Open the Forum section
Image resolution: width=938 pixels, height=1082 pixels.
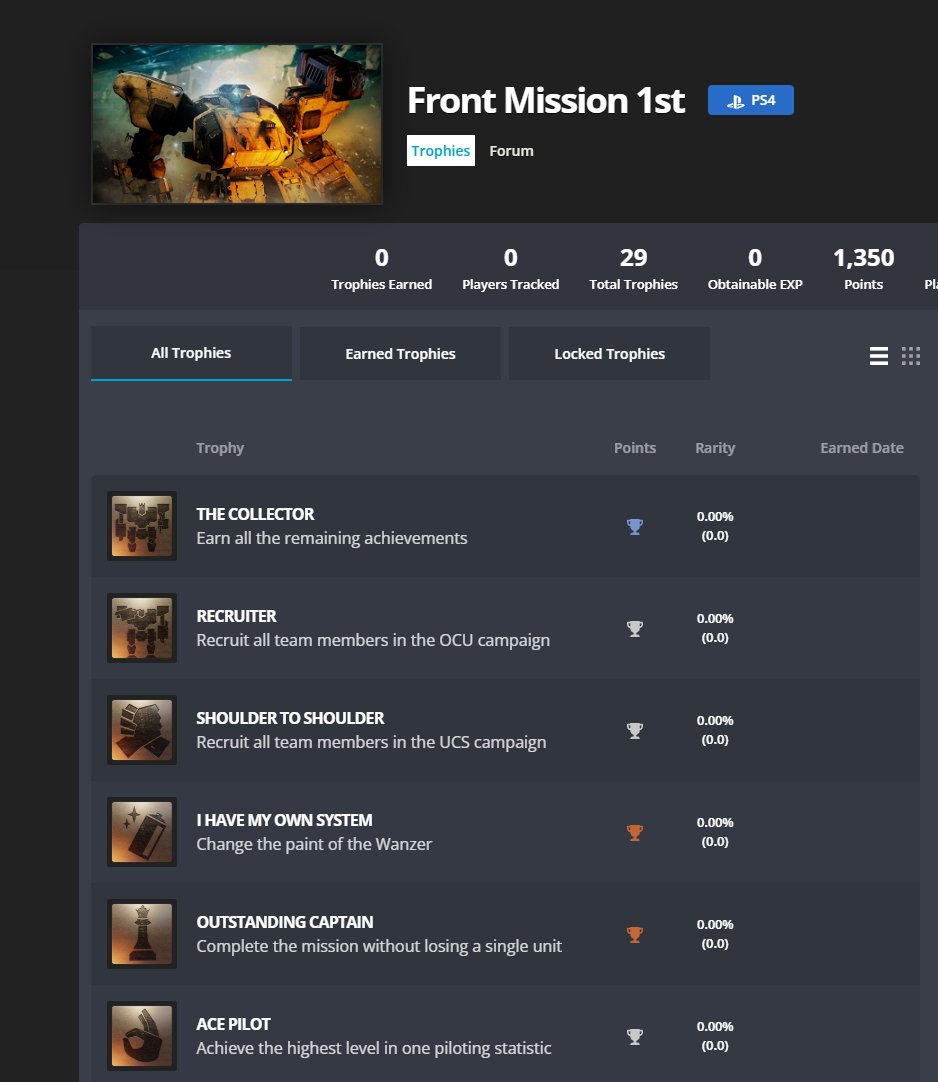[x=511, y=150]
